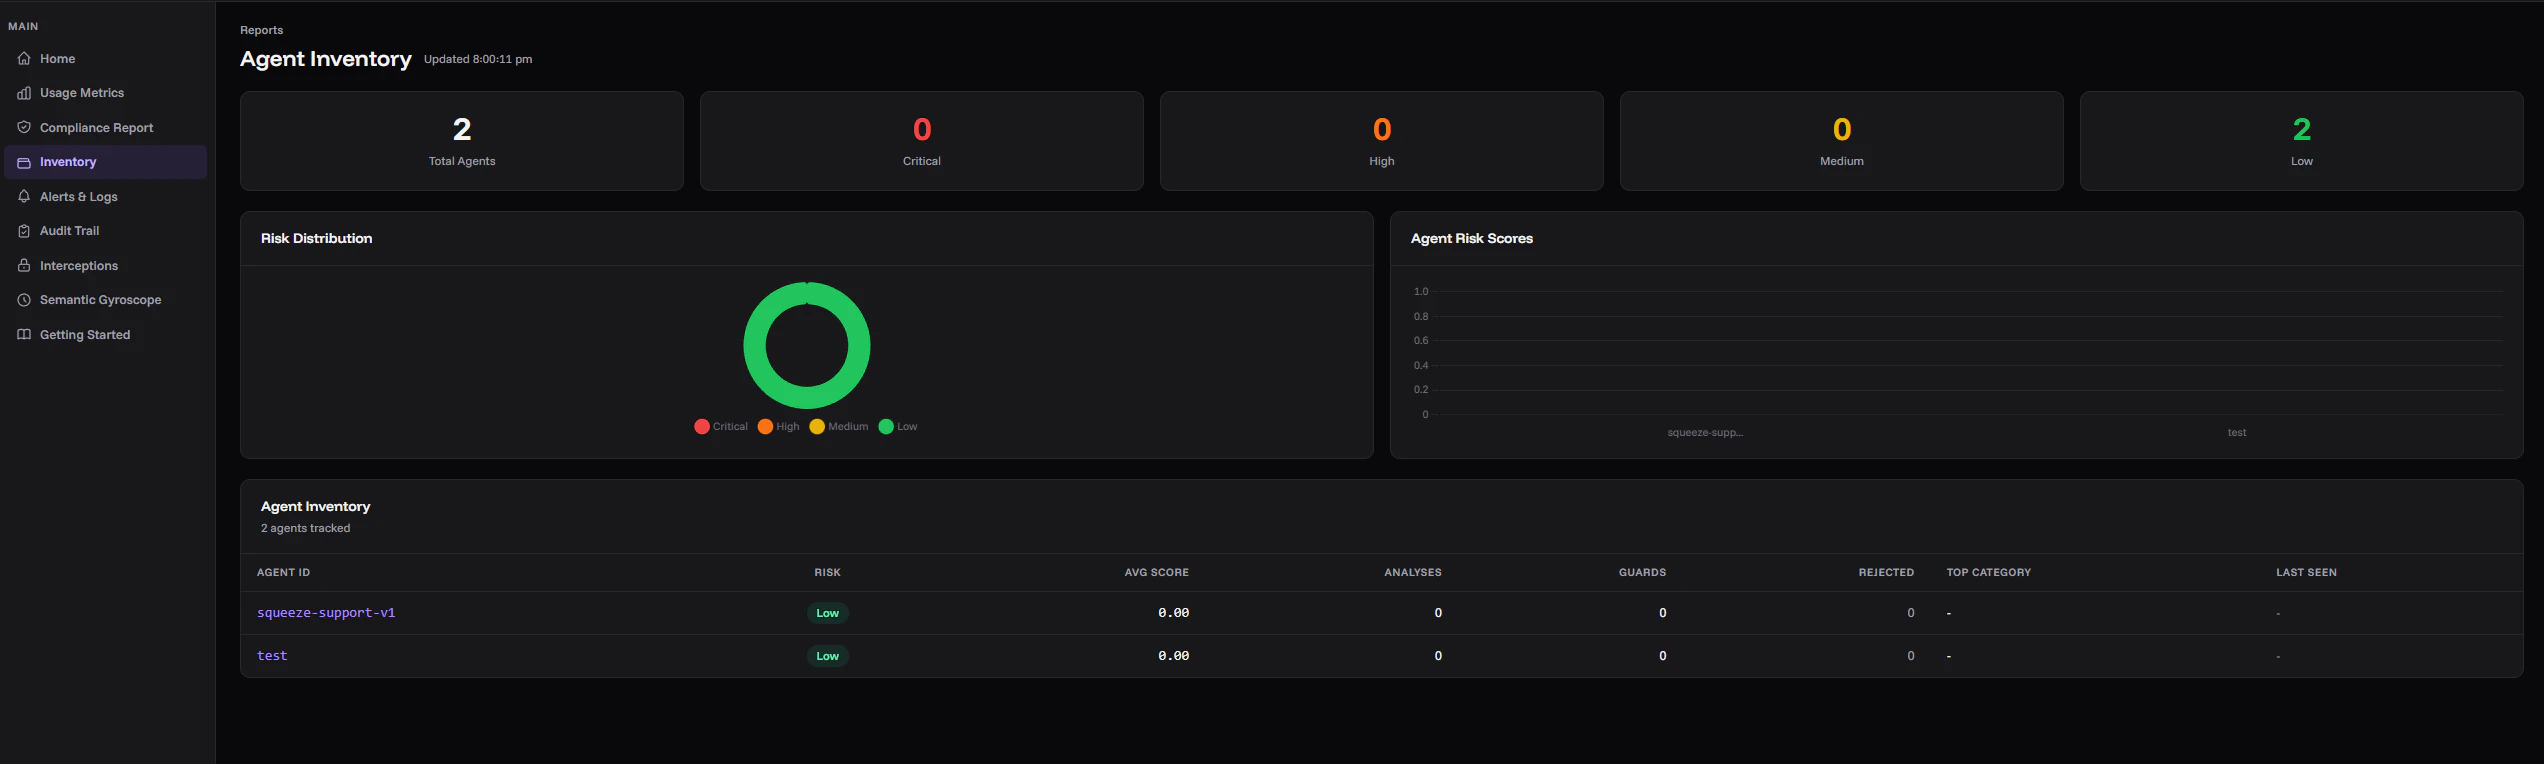The height and width of the screenshot is (764, 2544).
Task: Click avg score 0.00 for test agent
Action: [1173, 656]
